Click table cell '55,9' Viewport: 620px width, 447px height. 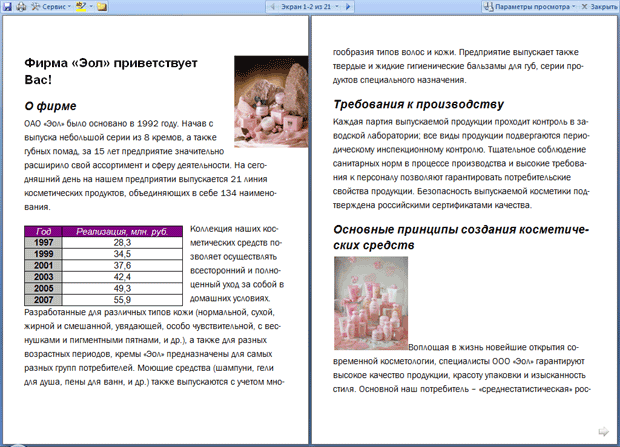[x=122, y=300]
